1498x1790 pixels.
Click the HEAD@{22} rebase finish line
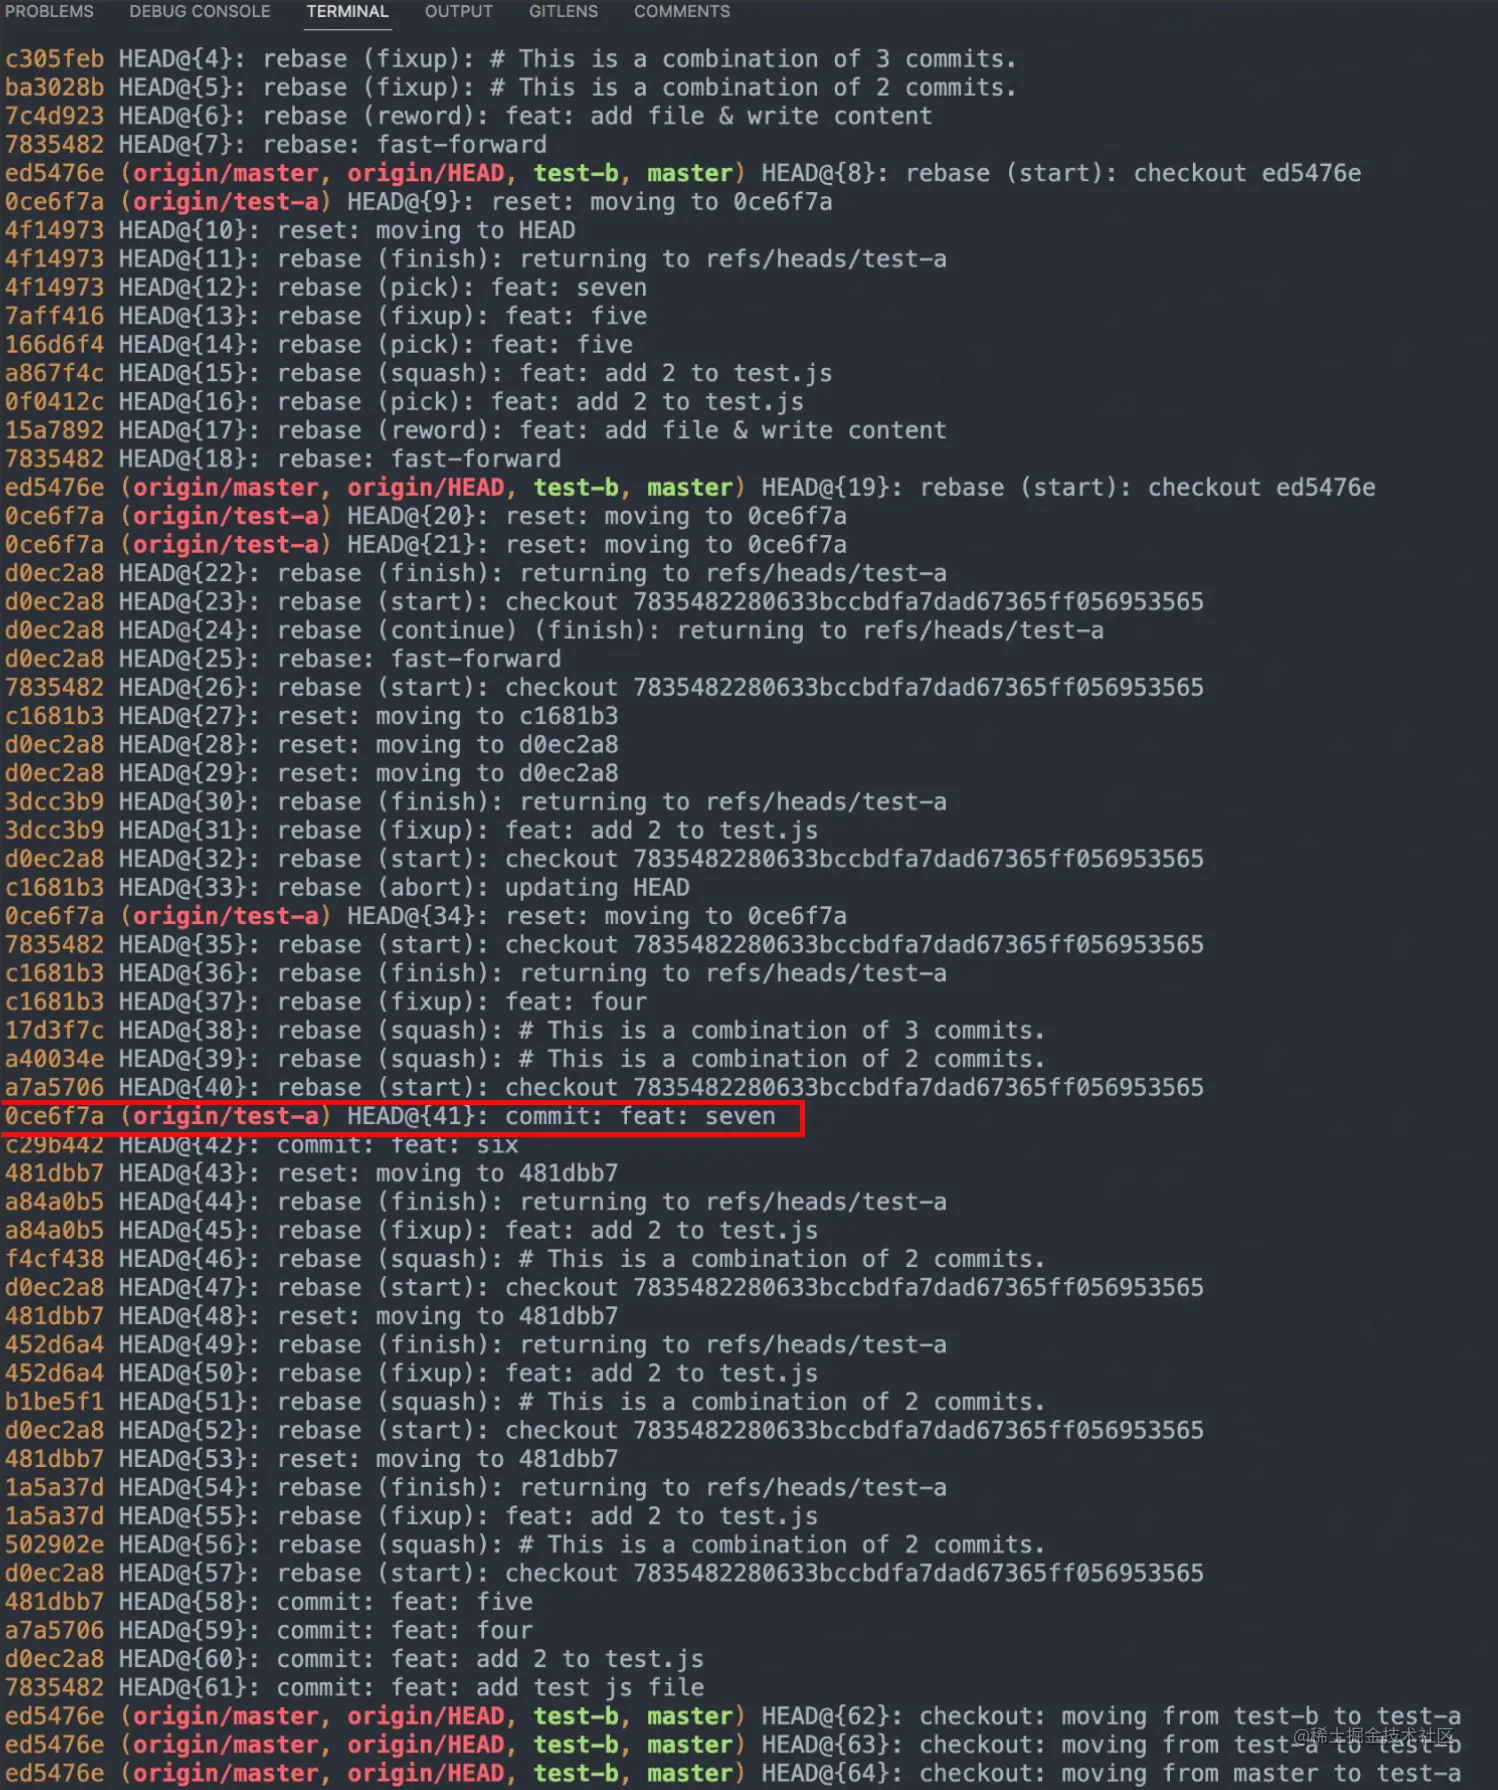(x=475, y=573)
